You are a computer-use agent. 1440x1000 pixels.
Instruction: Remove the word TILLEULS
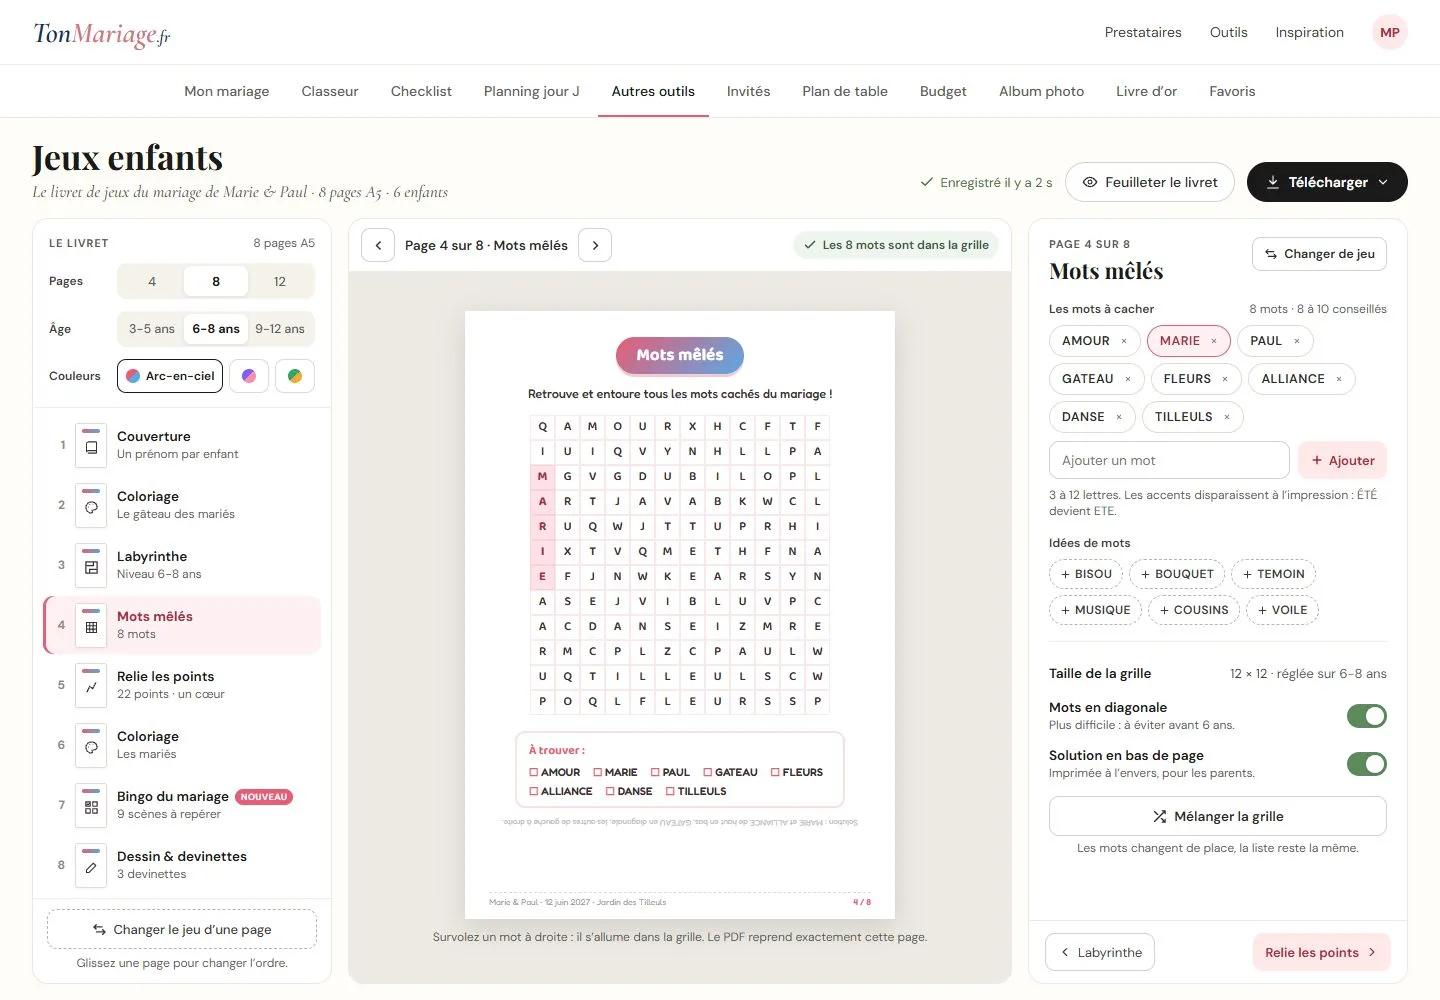coord(1227,417)
